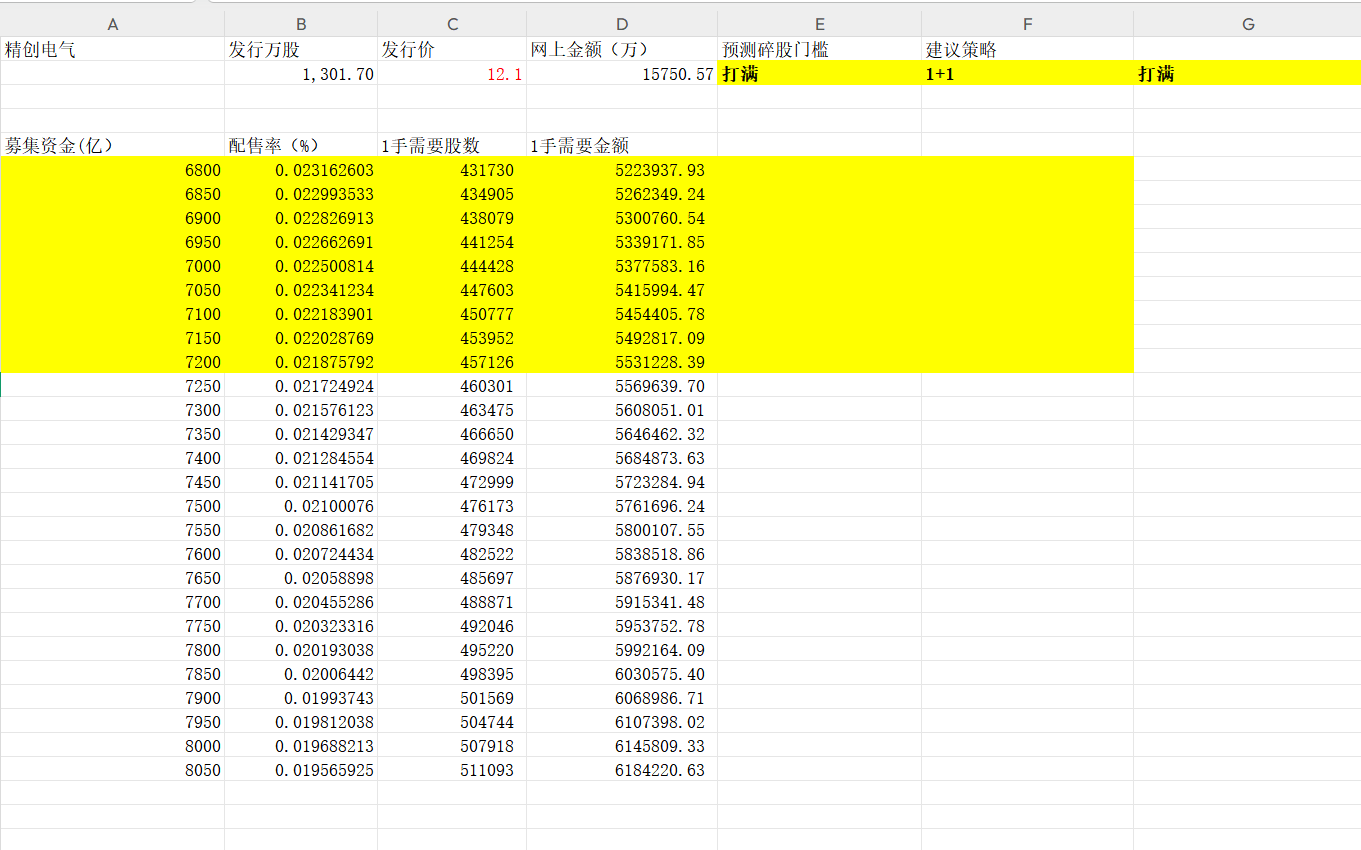The image size is (1361, 850).
Task: Select column E header
Action: coord(820,24)
